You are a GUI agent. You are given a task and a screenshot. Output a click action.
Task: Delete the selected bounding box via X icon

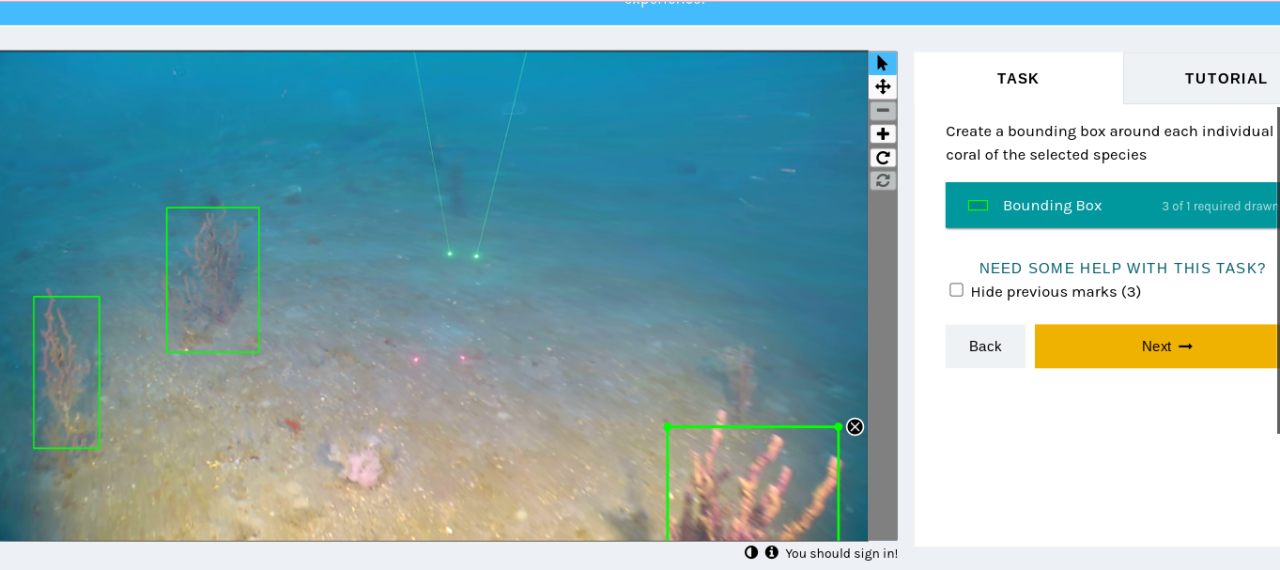click(855, 427)
